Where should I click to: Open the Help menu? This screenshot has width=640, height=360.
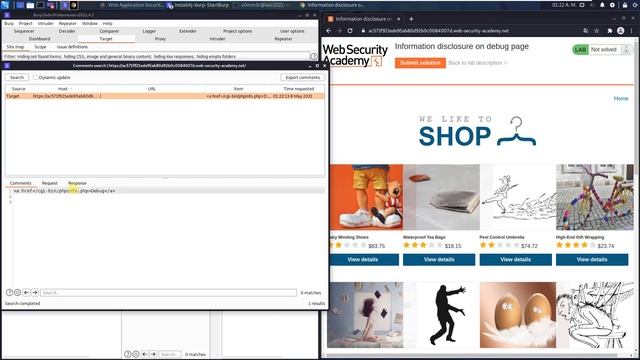click(x=107, y=23)
